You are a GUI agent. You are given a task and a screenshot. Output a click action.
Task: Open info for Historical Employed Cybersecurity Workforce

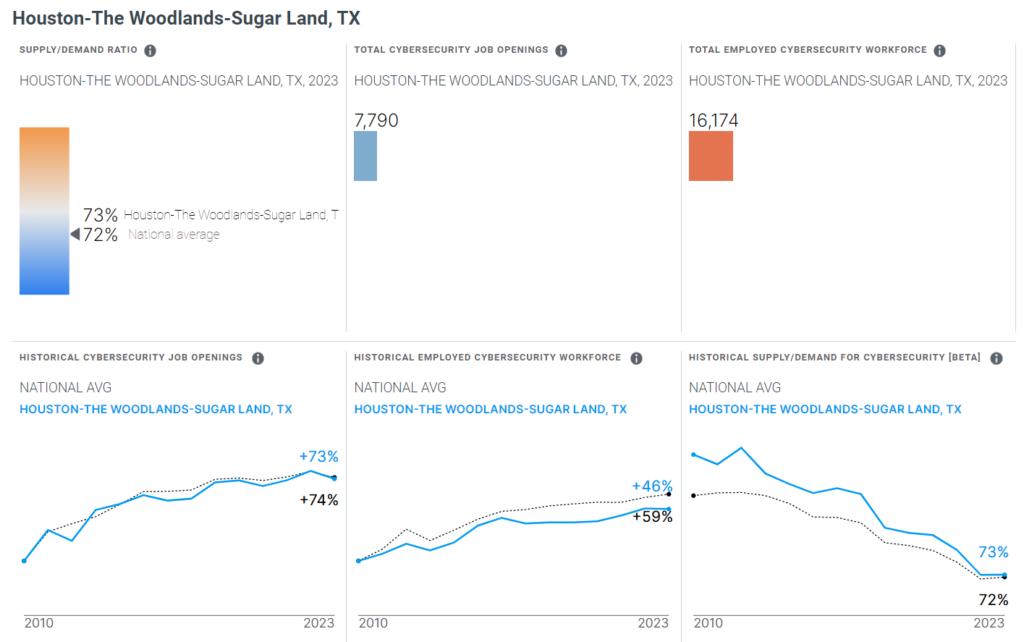[636, 358]
